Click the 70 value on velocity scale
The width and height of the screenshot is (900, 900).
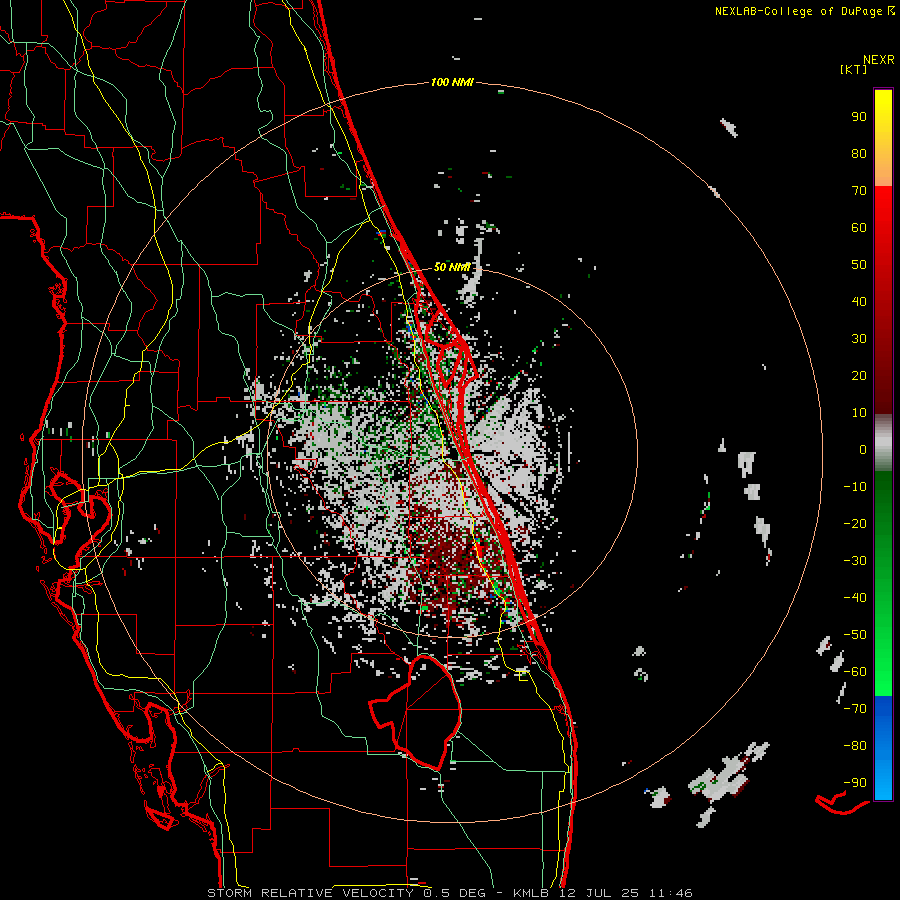pos(859,191)
